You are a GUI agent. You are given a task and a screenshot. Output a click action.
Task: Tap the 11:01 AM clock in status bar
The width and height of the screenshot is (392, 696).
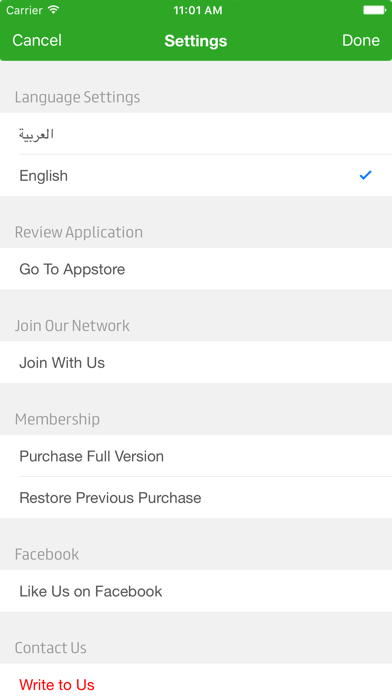pos(198,10)
